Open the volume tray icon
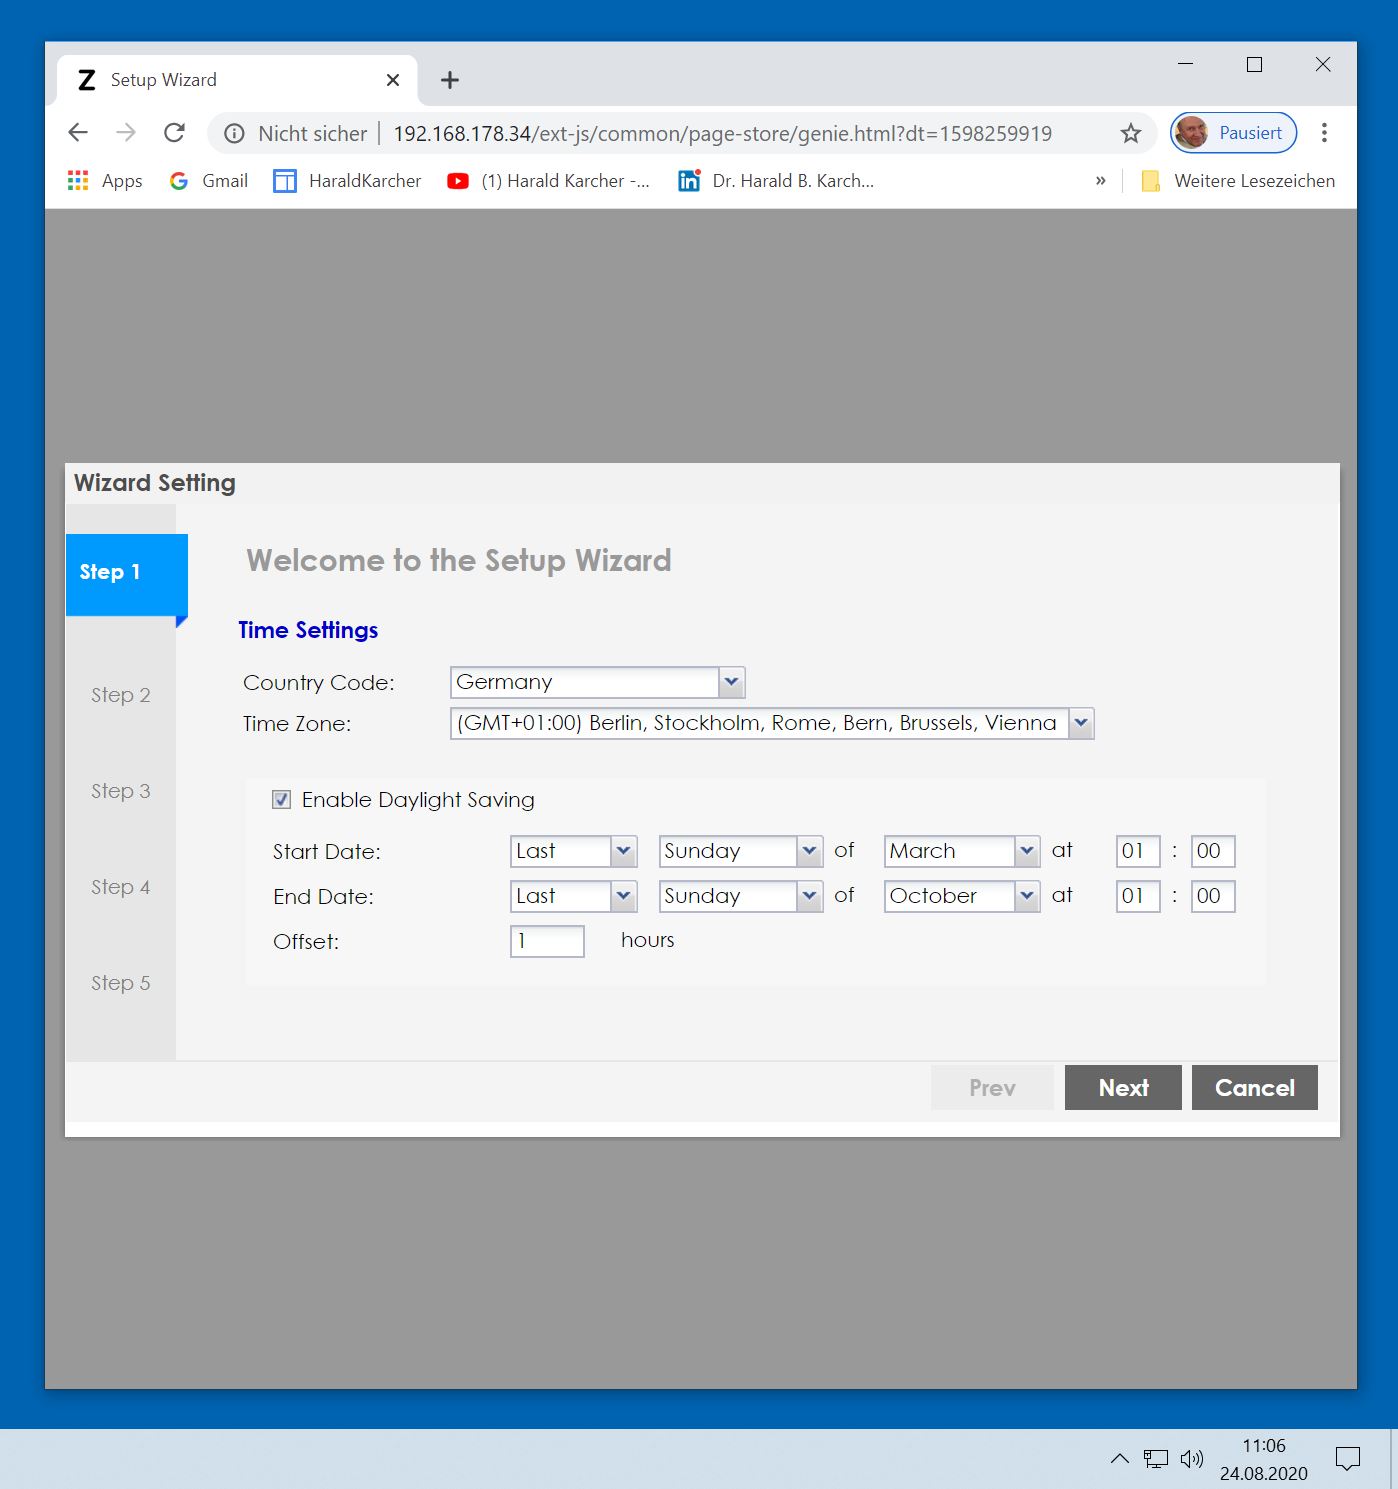The height and width of the screenshot is (1489, 1398). 1191,1459
